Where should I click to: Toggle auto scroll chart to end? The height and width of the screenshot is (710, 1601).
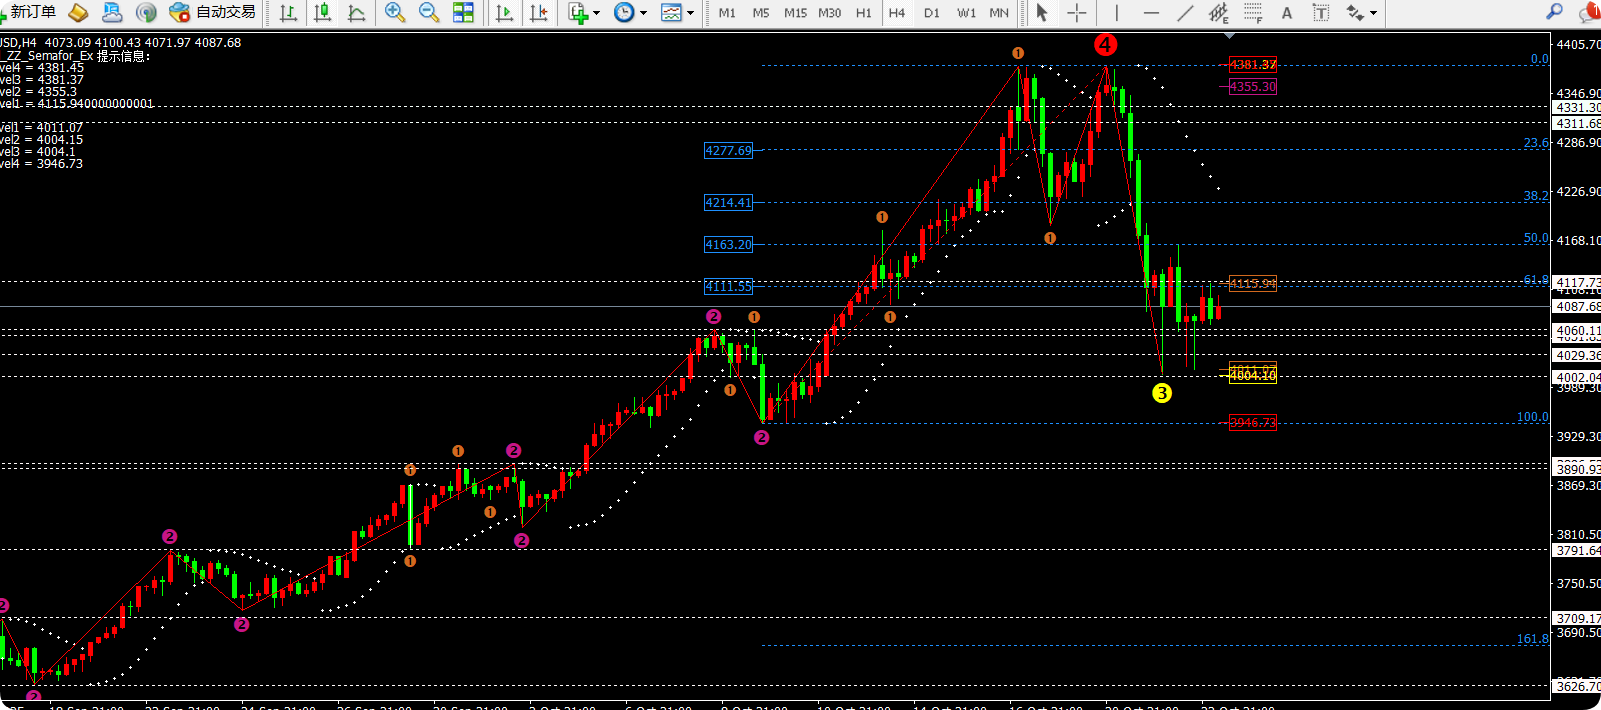click(505, 13)
